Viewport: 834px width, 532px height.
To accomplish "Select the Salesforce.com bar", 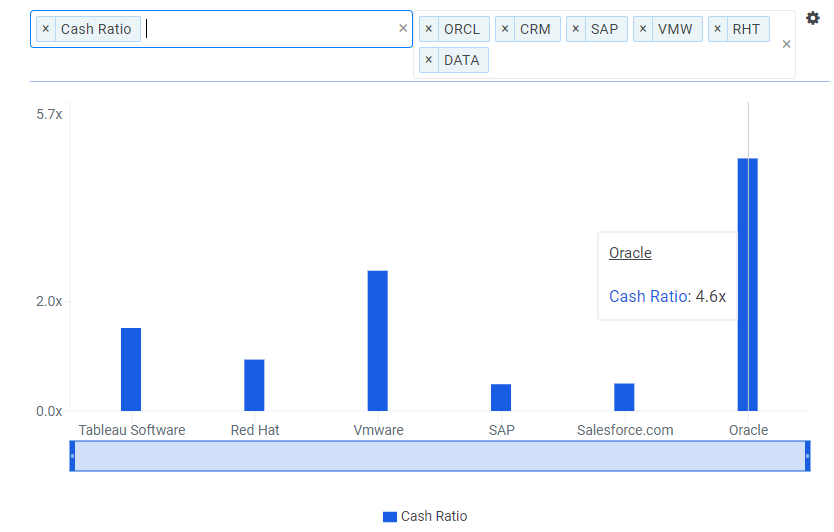I will (624, 397).
